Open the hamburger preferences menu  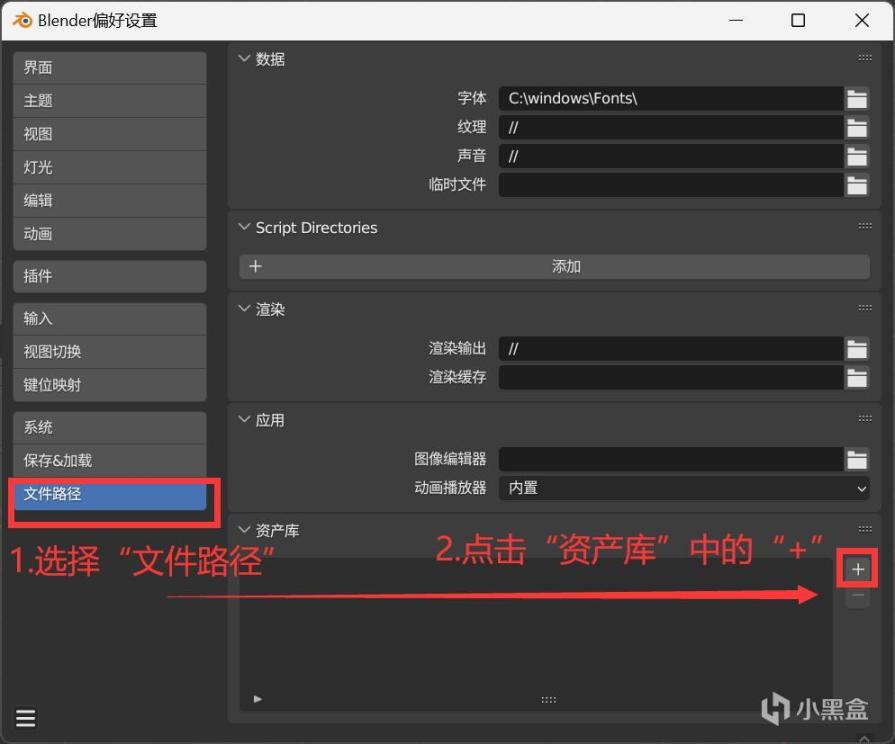click(x=25, y=718)
